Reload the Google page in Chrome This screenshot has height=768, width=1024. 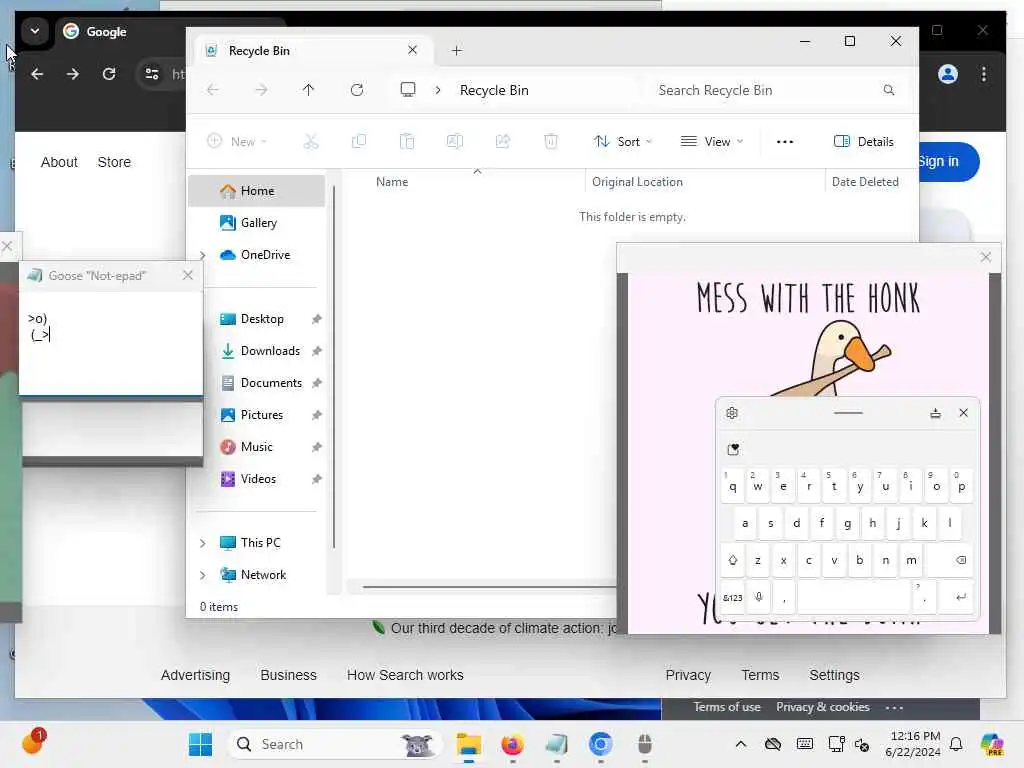tap(109, 74)
